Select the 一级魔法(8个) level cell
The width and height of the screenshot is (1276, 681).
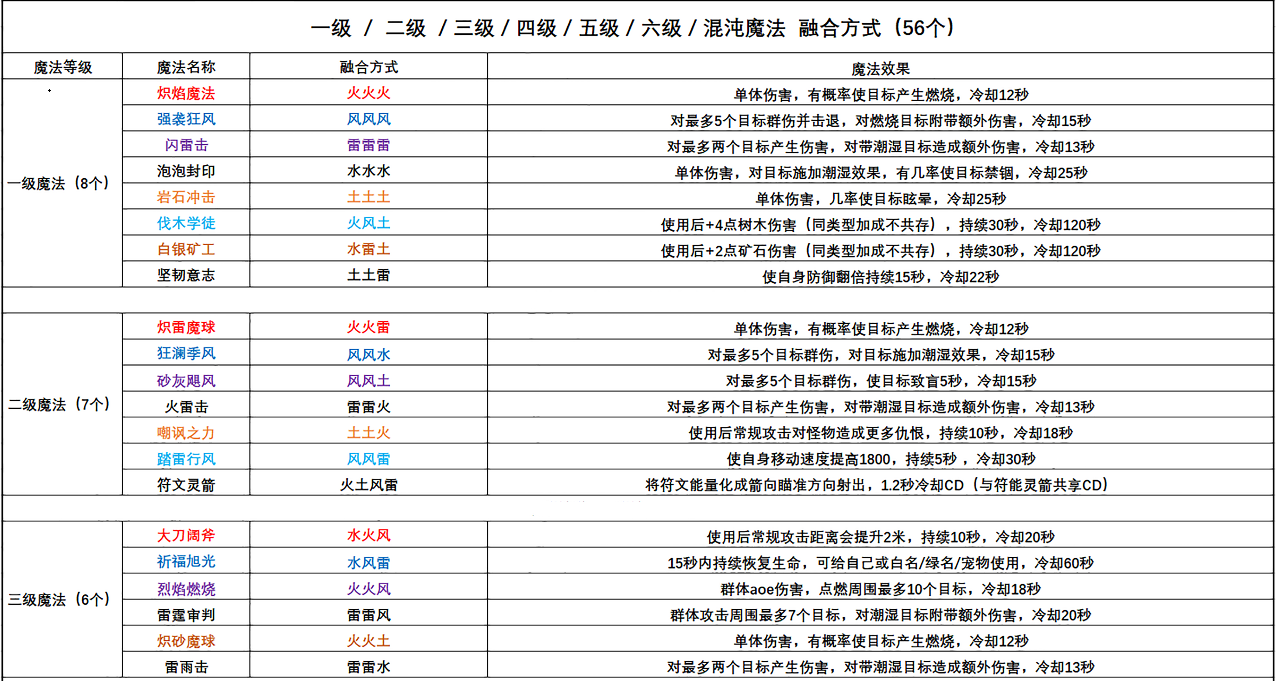(62, 184)
